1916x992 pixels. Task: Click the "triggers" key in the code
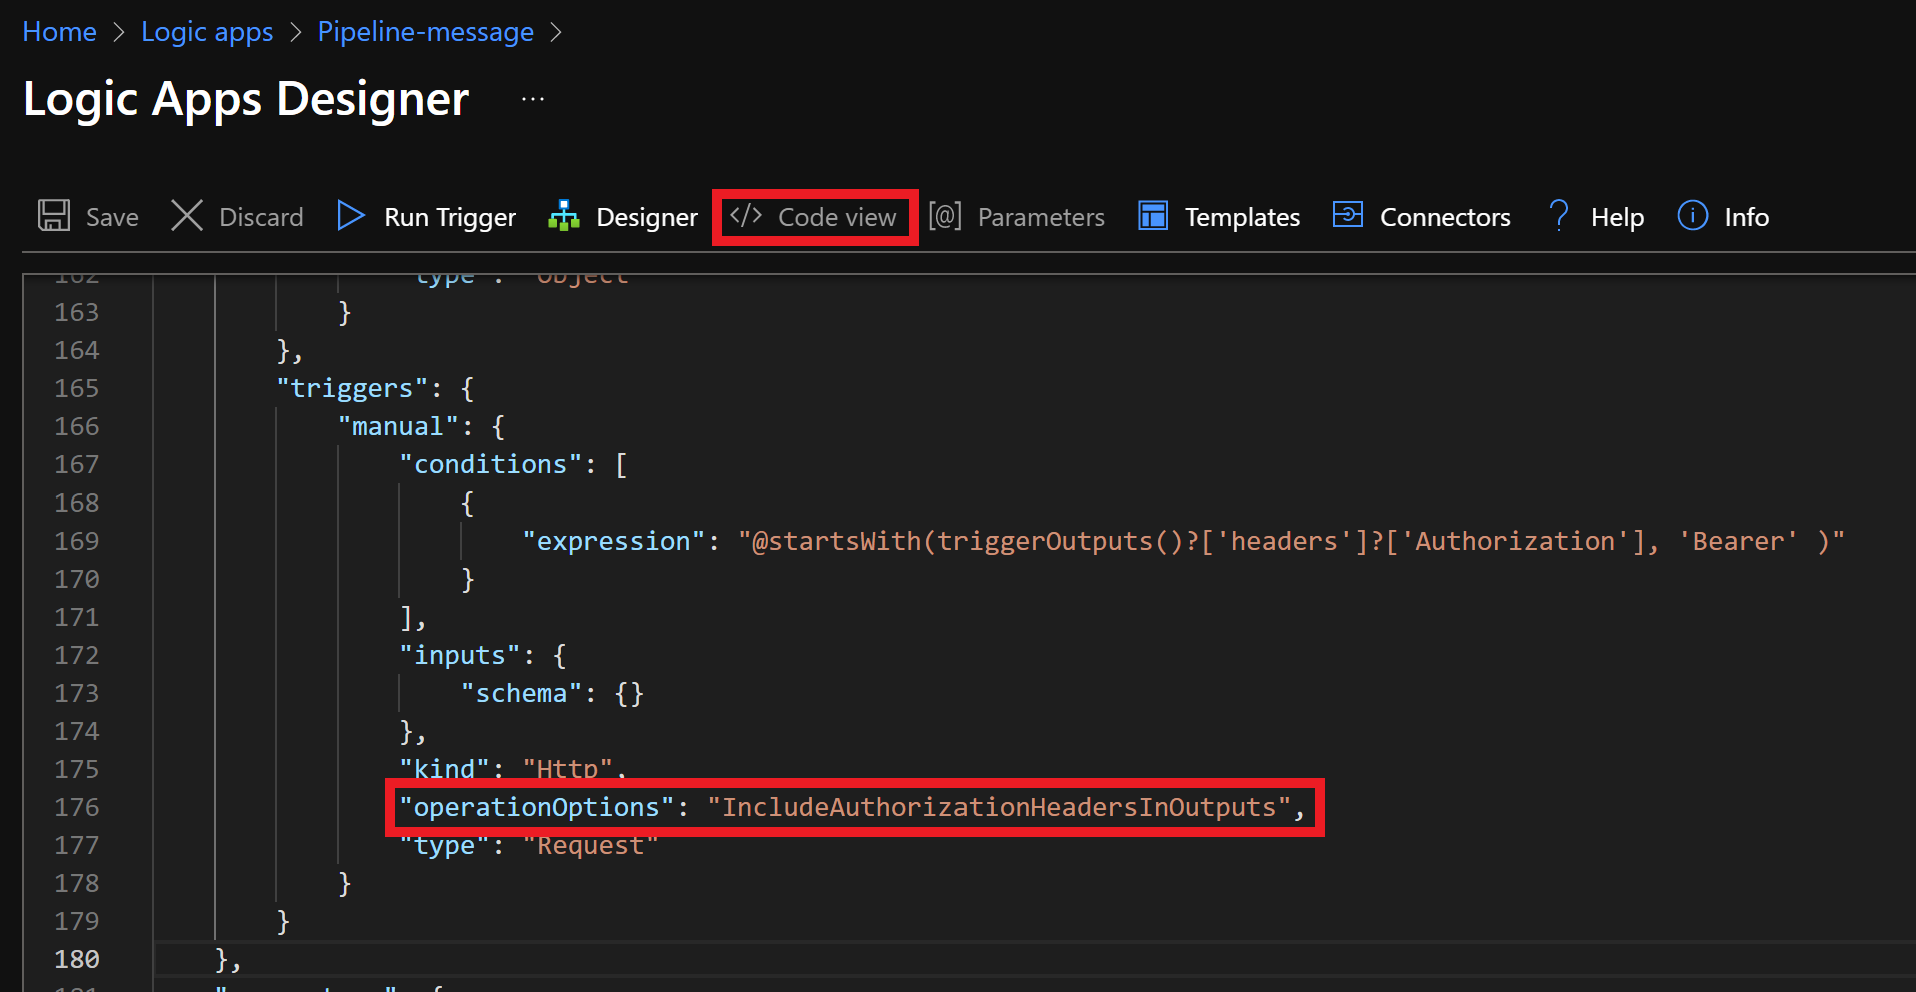coord(351,388)
